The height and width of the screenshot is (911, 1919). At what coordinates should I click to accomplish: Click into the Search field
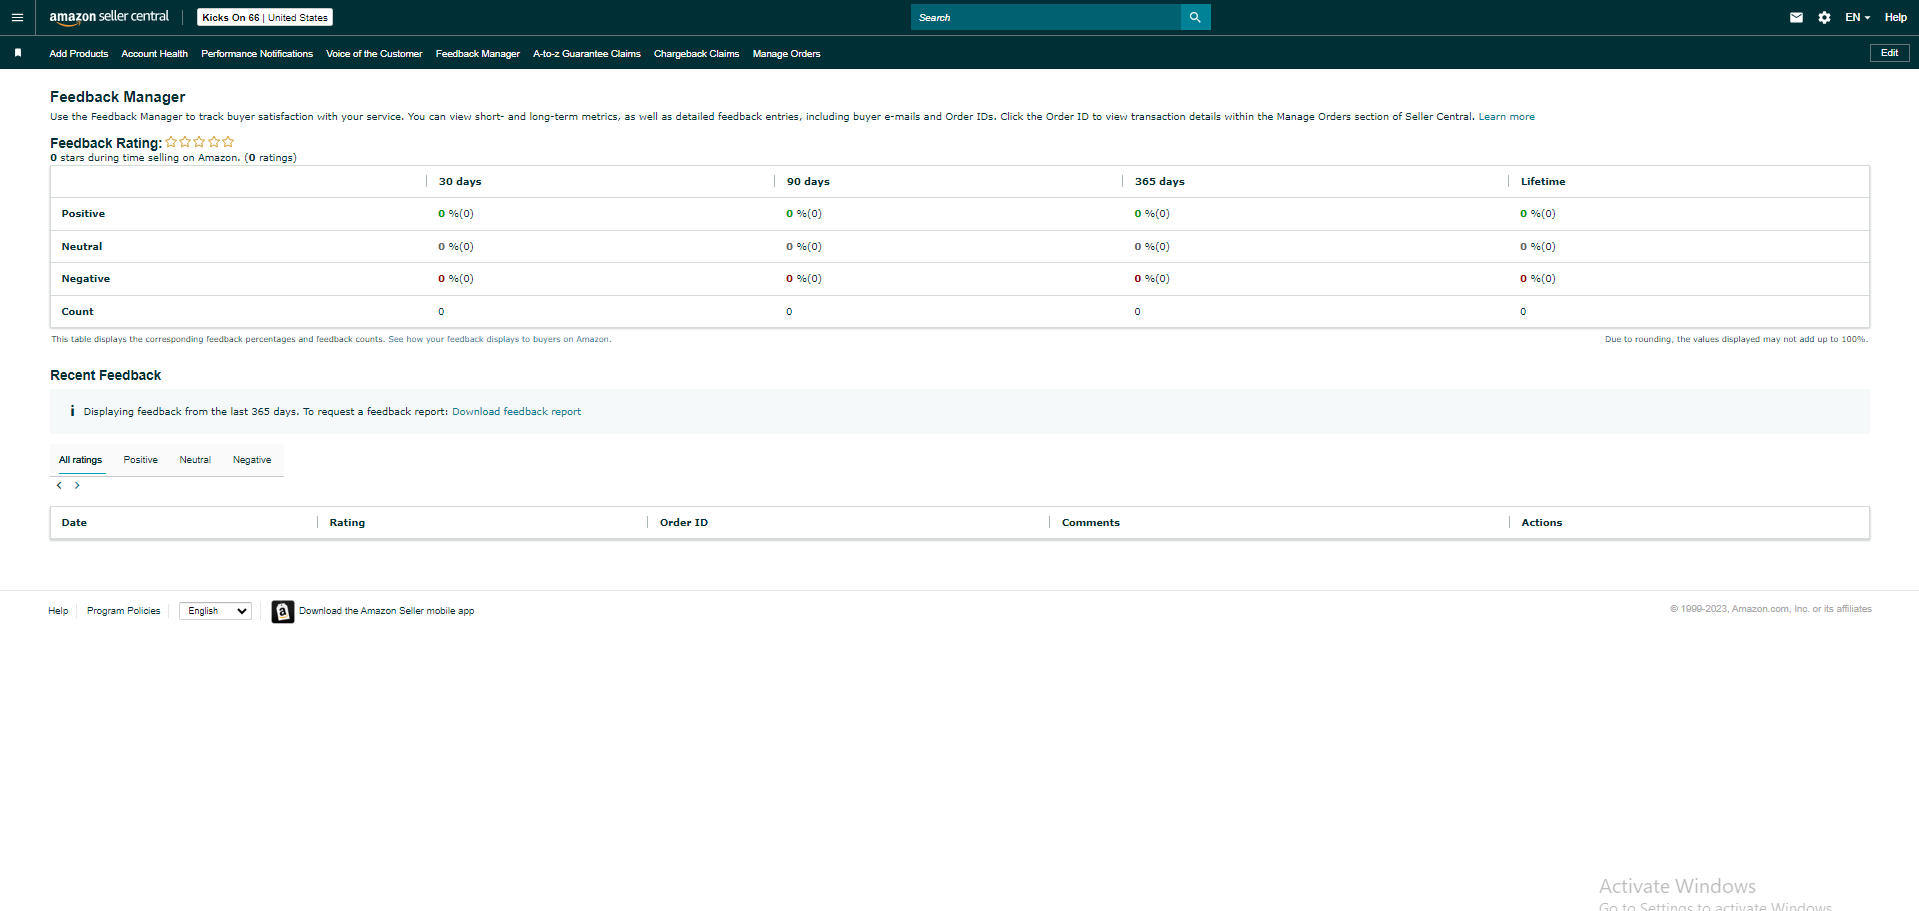[1045, 17]
